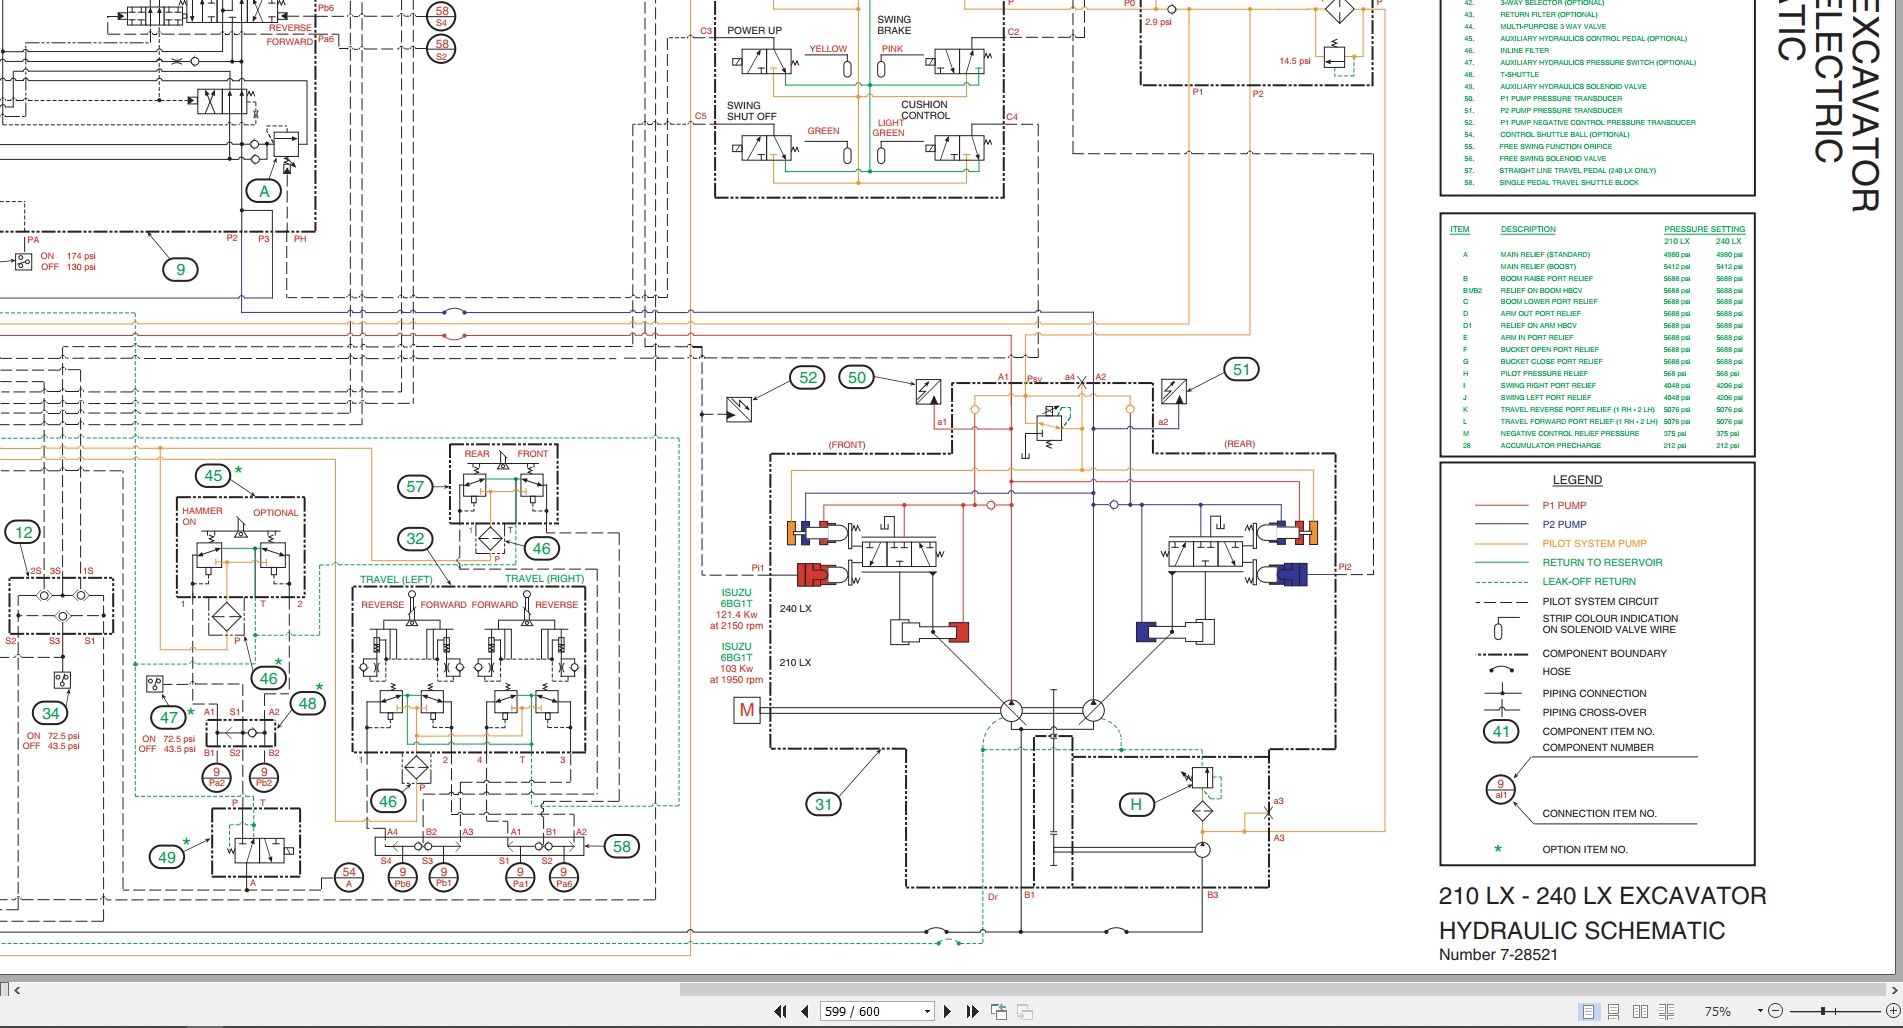
Task: Click the zoom out minus icon
Action: point(1777,1011)
